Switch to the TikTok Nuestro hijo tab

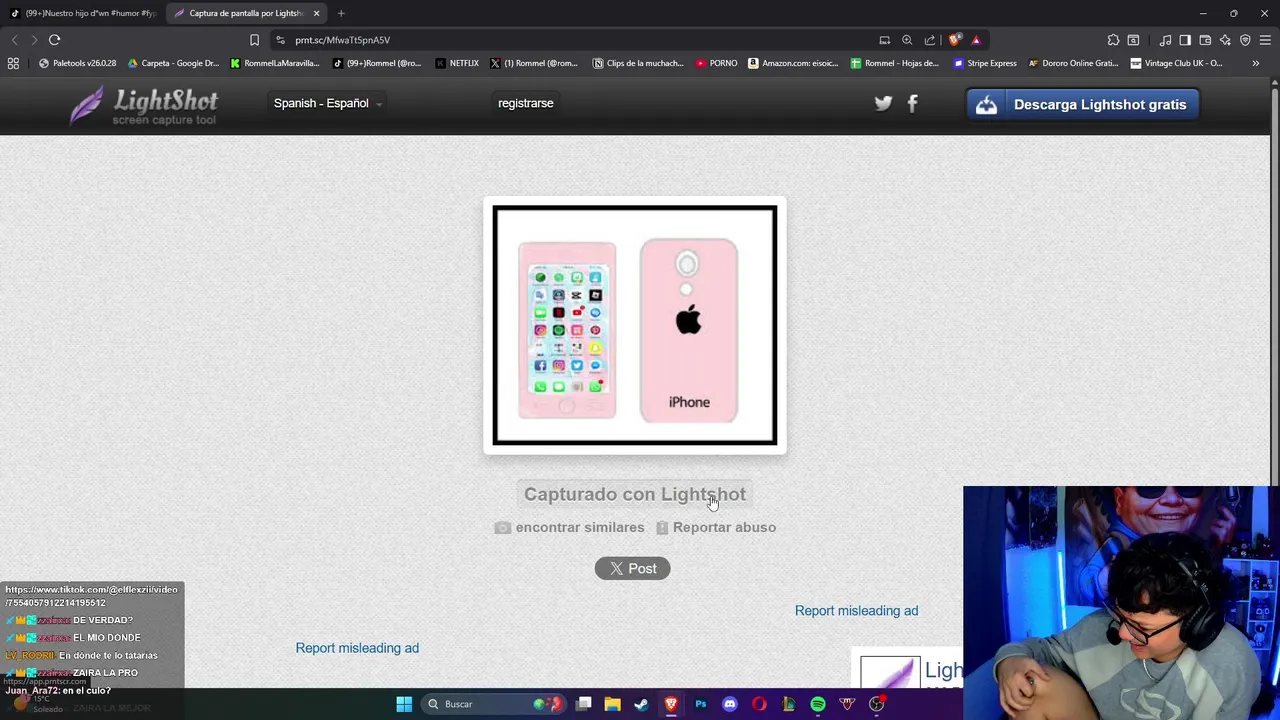pos(83,13)
